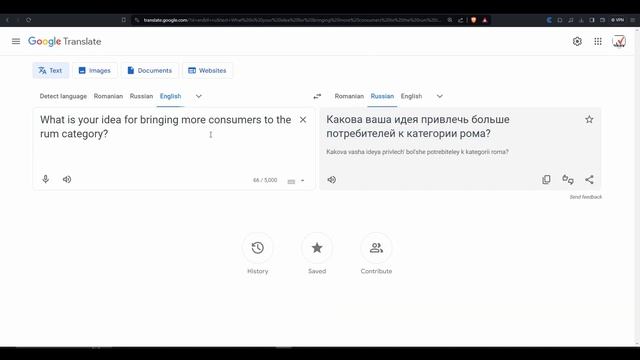Image resolution: width=640 pixels, height=360 pixels.
Task: Expand input tools dropdown arrow
Action: pyautogui.click(x=302, y=180)
